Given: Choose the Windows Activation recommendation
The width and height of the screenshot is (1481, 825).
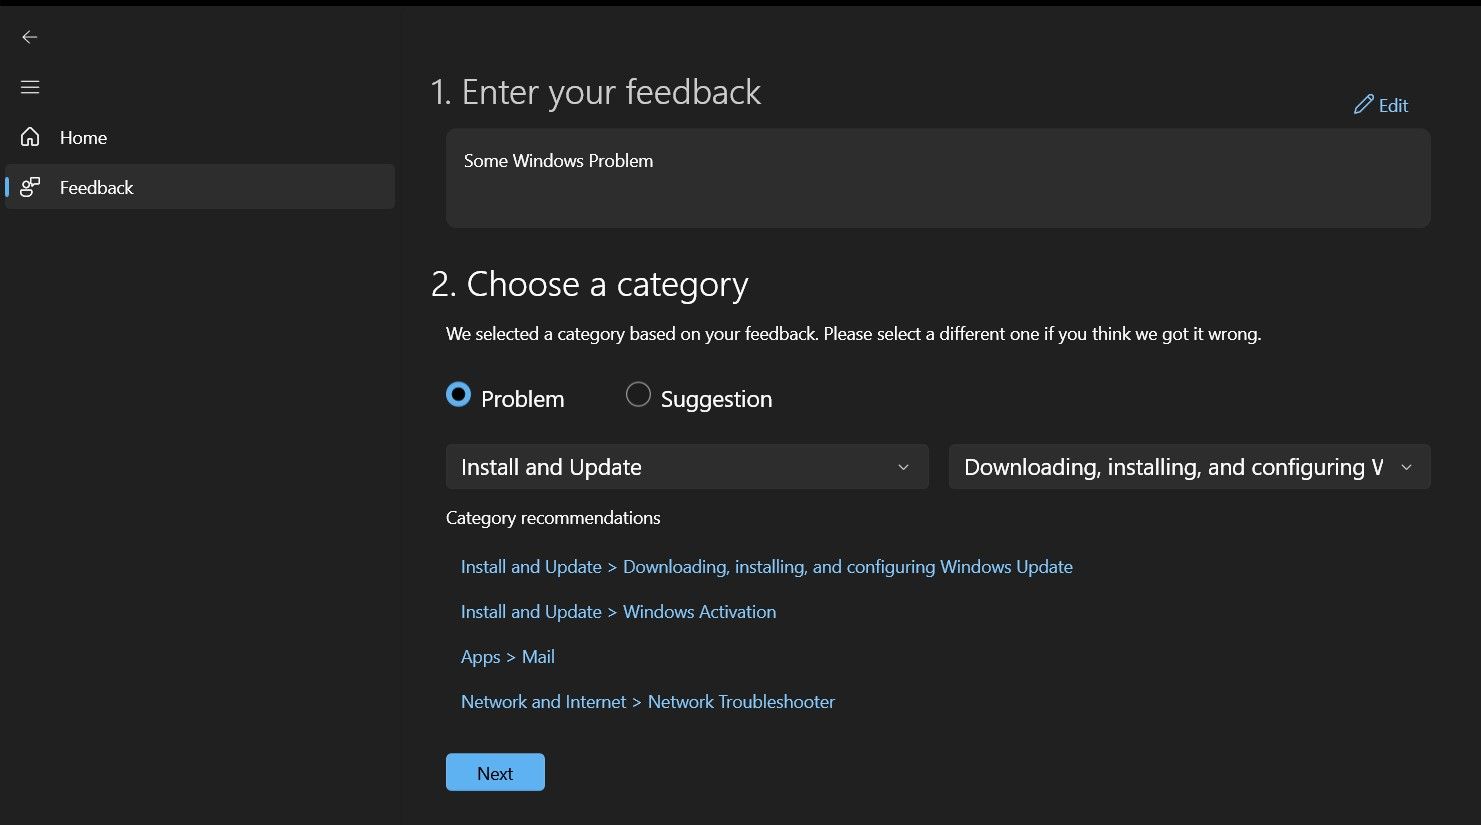Looking at the screenshot, I should coord(618,612).
